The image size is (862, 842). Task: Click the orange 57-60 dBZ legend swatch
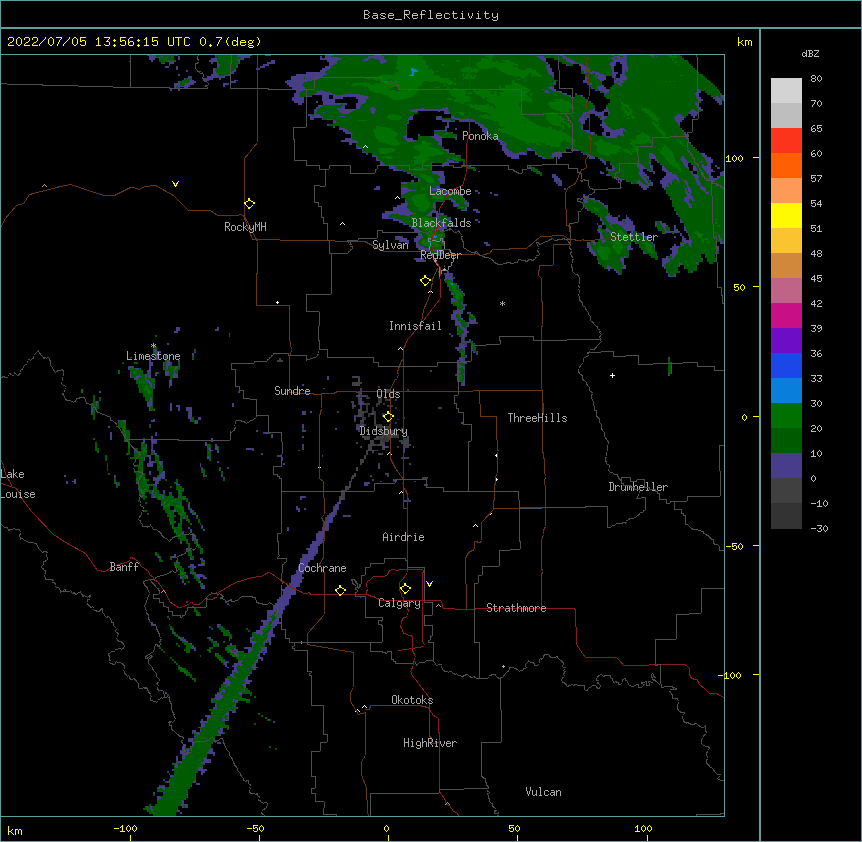(x=786, y=165)
